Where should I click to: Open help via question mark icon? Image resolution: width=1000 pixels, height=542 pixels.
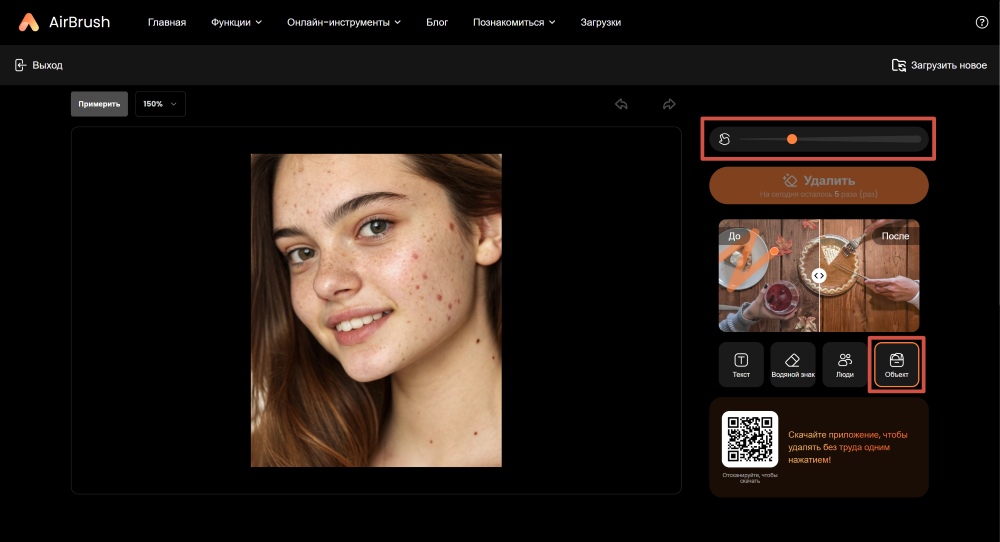click(981, 22)
